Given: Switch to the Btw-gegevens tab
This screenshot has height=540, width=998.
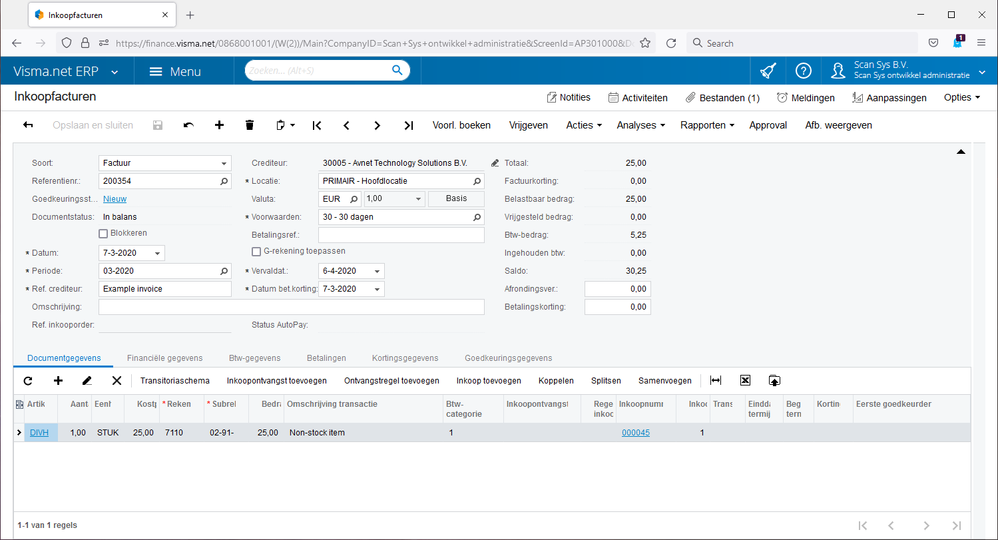Looking at the screenshot, I should pyautogui.click(x=255, y=358).
